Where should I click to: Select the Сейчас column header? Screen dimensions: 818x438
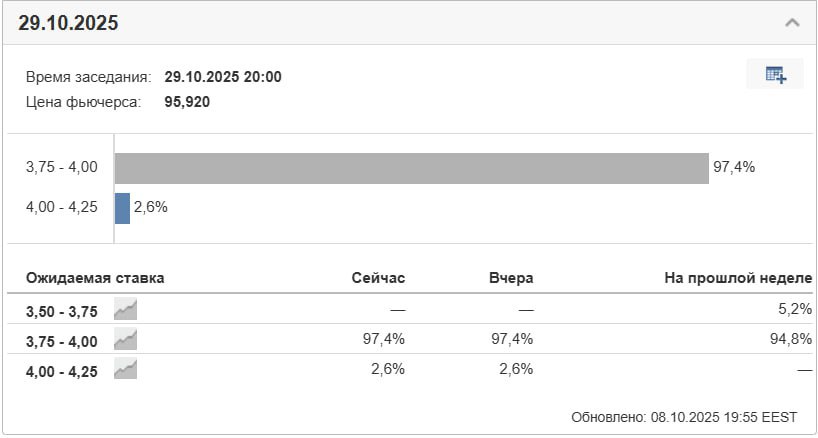point(378,278)
